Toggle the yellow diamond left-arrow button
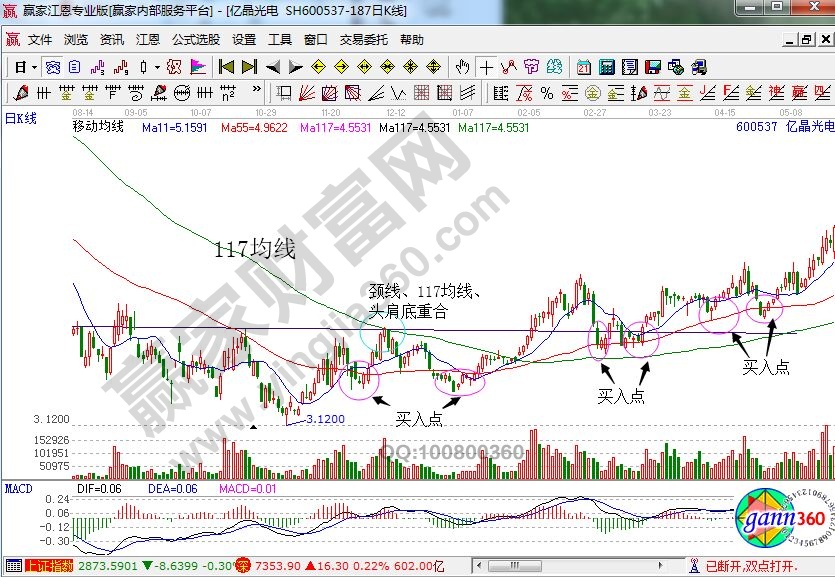Image resolution: width=835 pixels, height=577 pixels. tap(319, 67)
